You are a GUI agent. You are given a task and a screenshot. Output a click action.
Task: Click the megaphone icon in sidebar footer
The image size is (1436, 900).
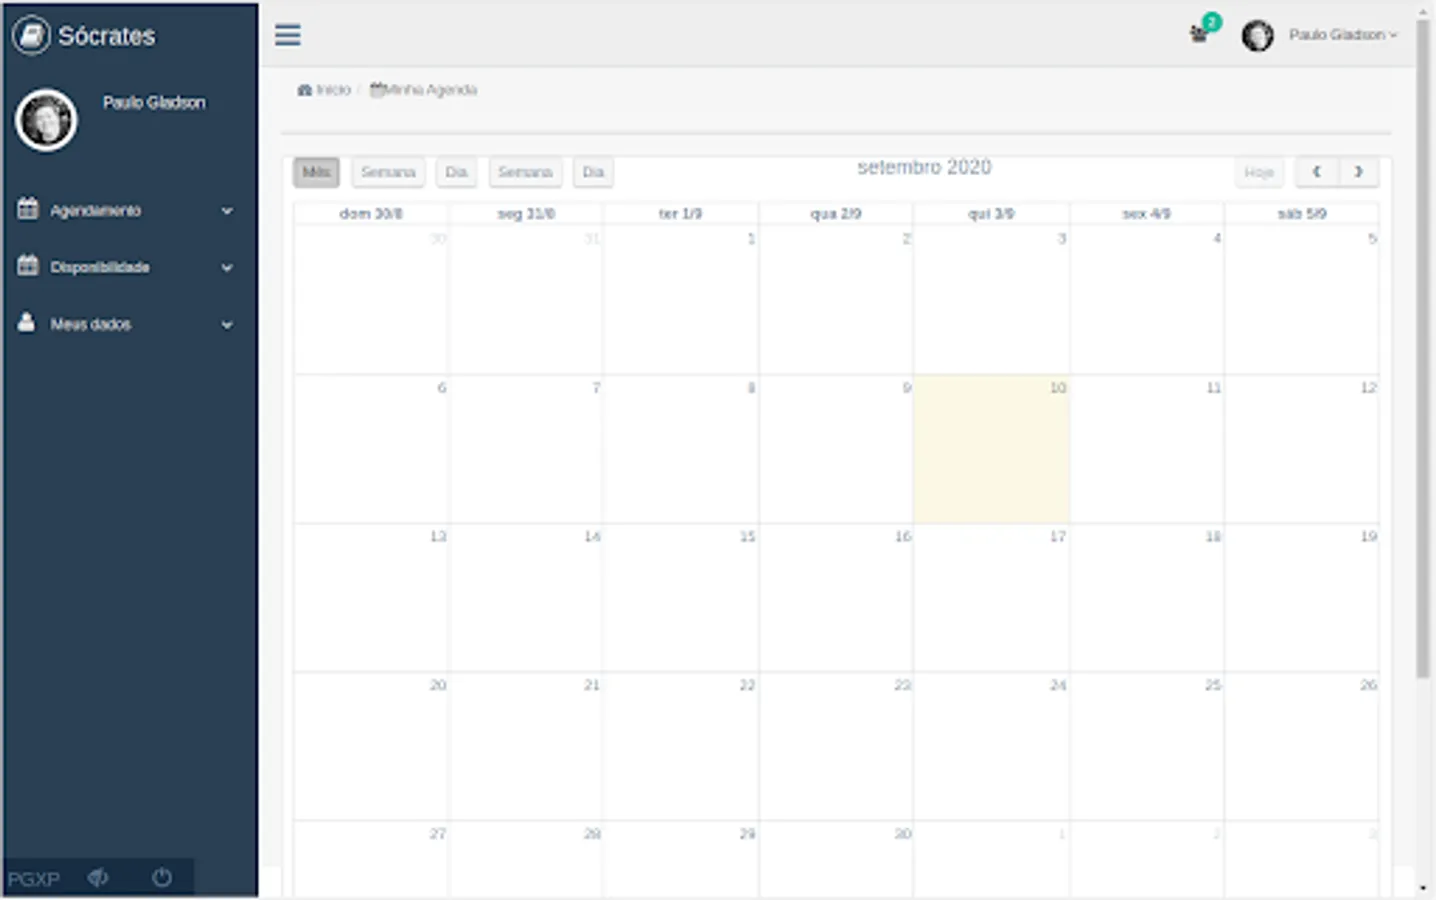[x=98, y=878]
